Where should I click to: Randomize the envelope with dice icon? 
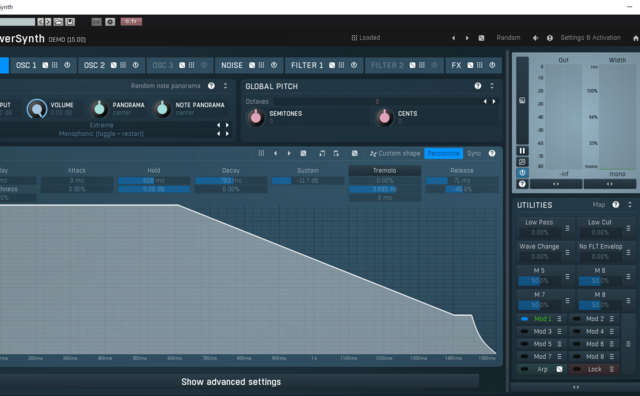pyautogui.click(x=303, y=154)
